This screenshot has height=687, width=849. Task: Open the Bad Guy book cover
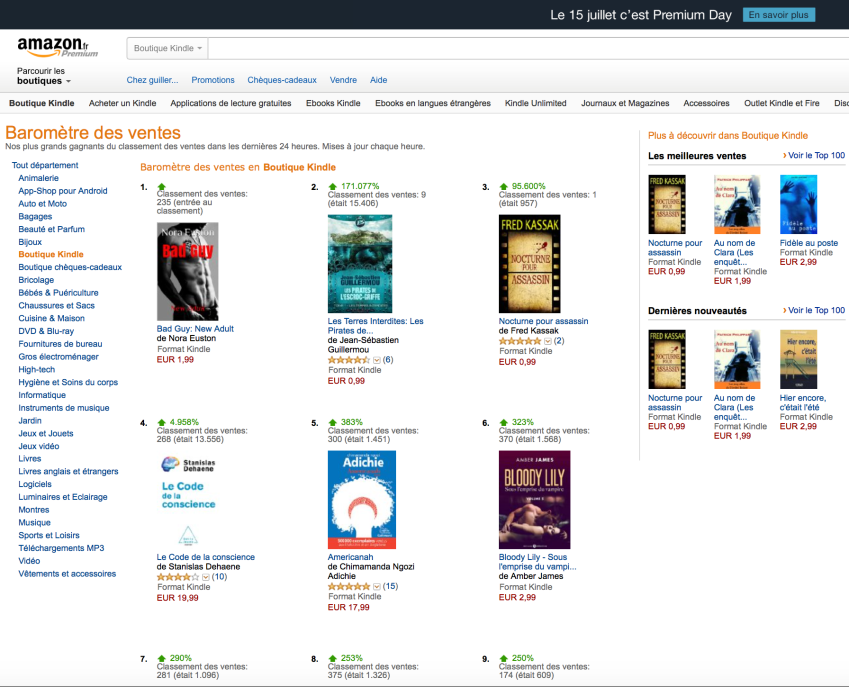tap(187, 271)
